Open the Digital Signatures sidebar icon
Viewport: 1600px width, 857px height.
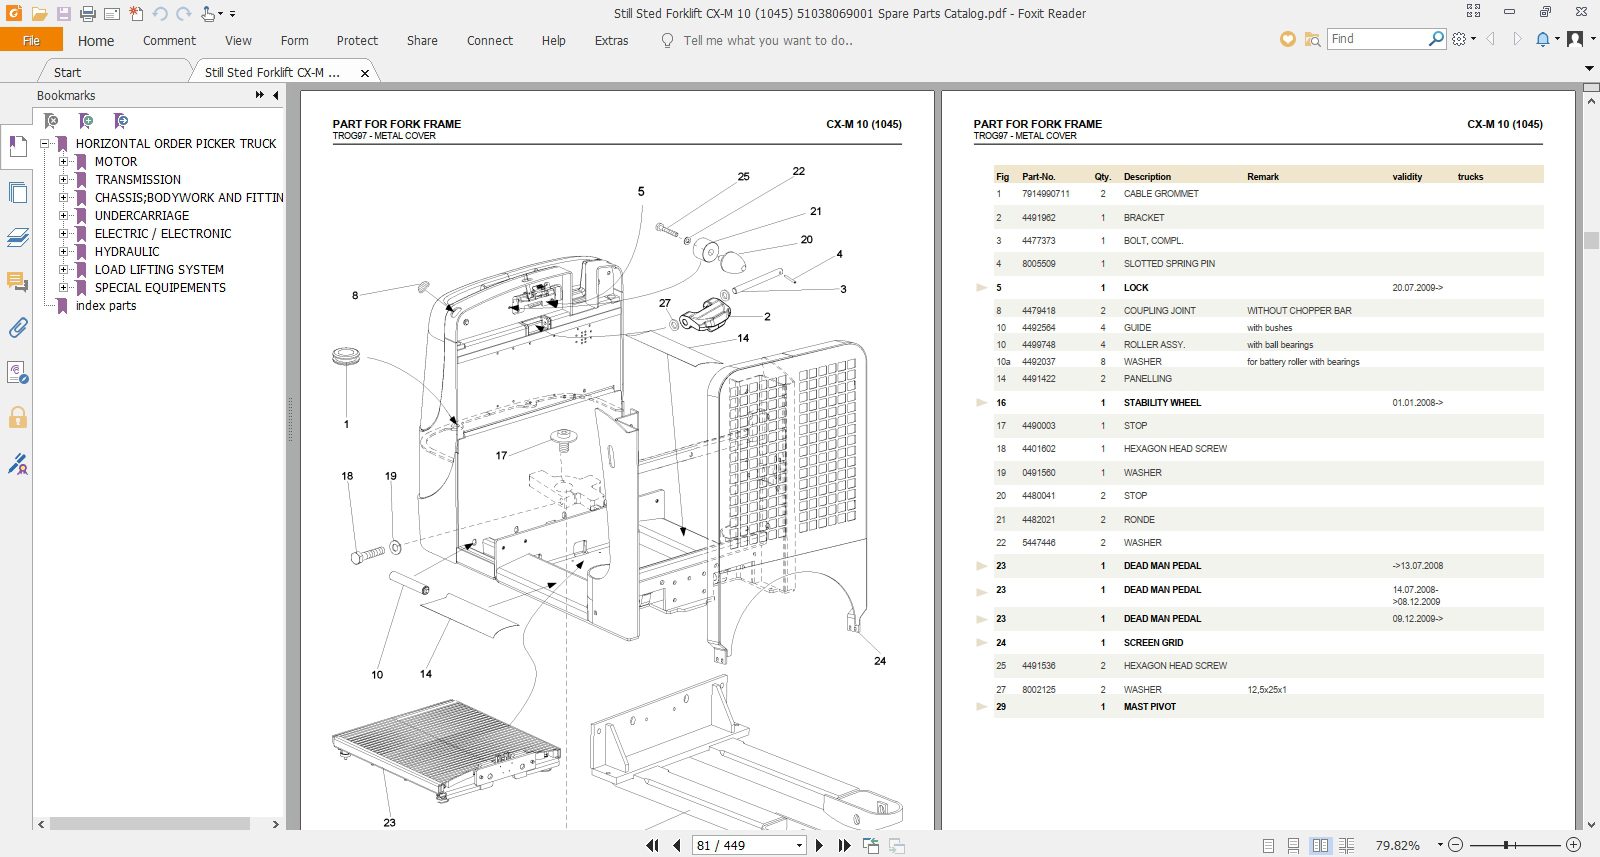tap(17, 462)
